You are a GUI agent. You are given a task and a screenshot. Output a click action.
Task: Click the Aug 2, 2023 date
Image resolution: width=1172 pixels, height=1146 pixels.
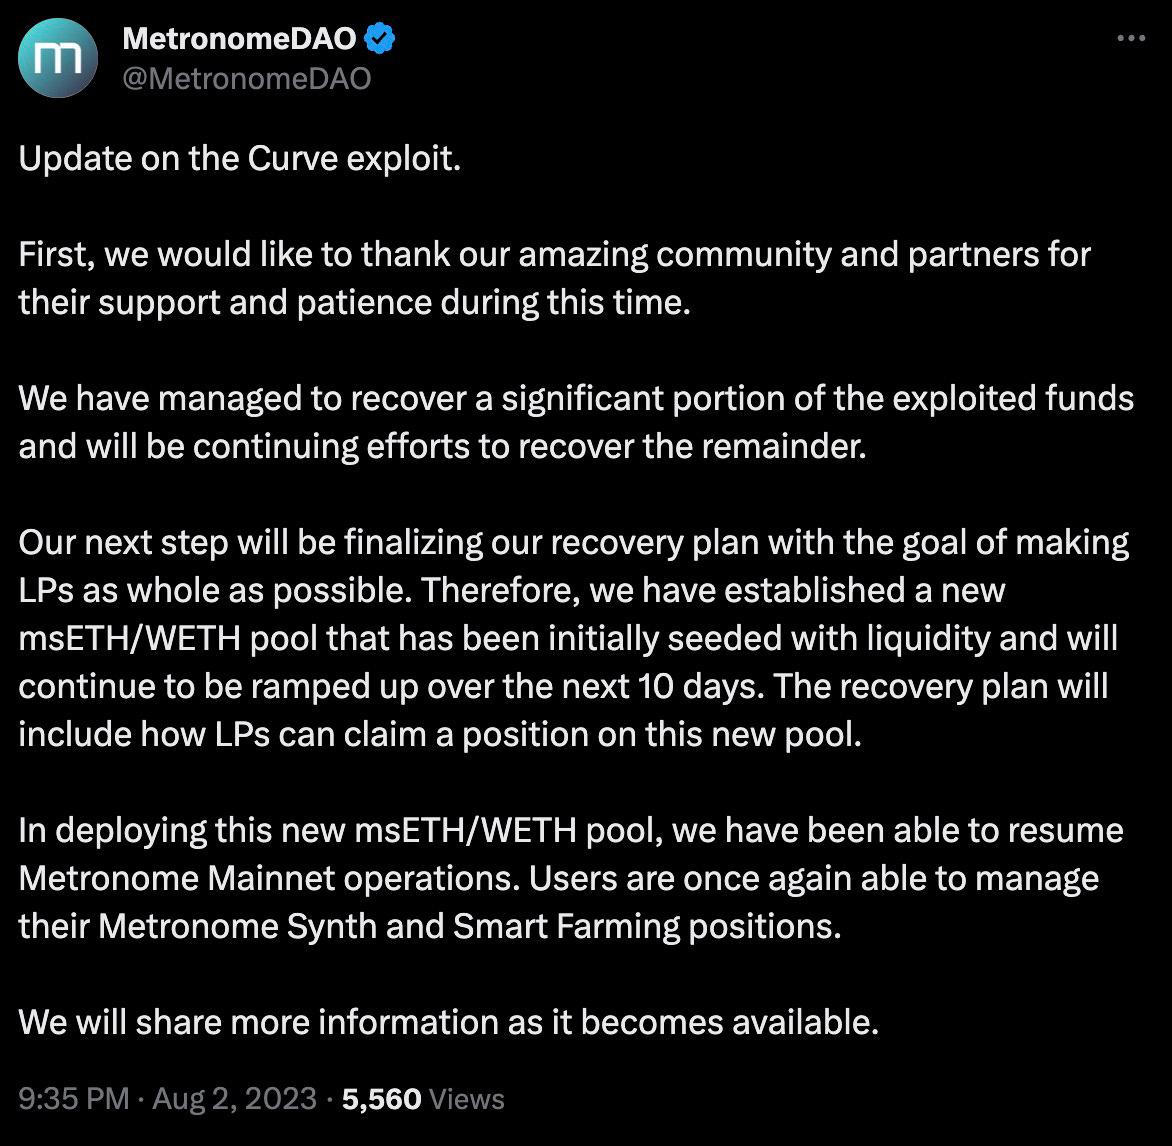point(233,1099)
